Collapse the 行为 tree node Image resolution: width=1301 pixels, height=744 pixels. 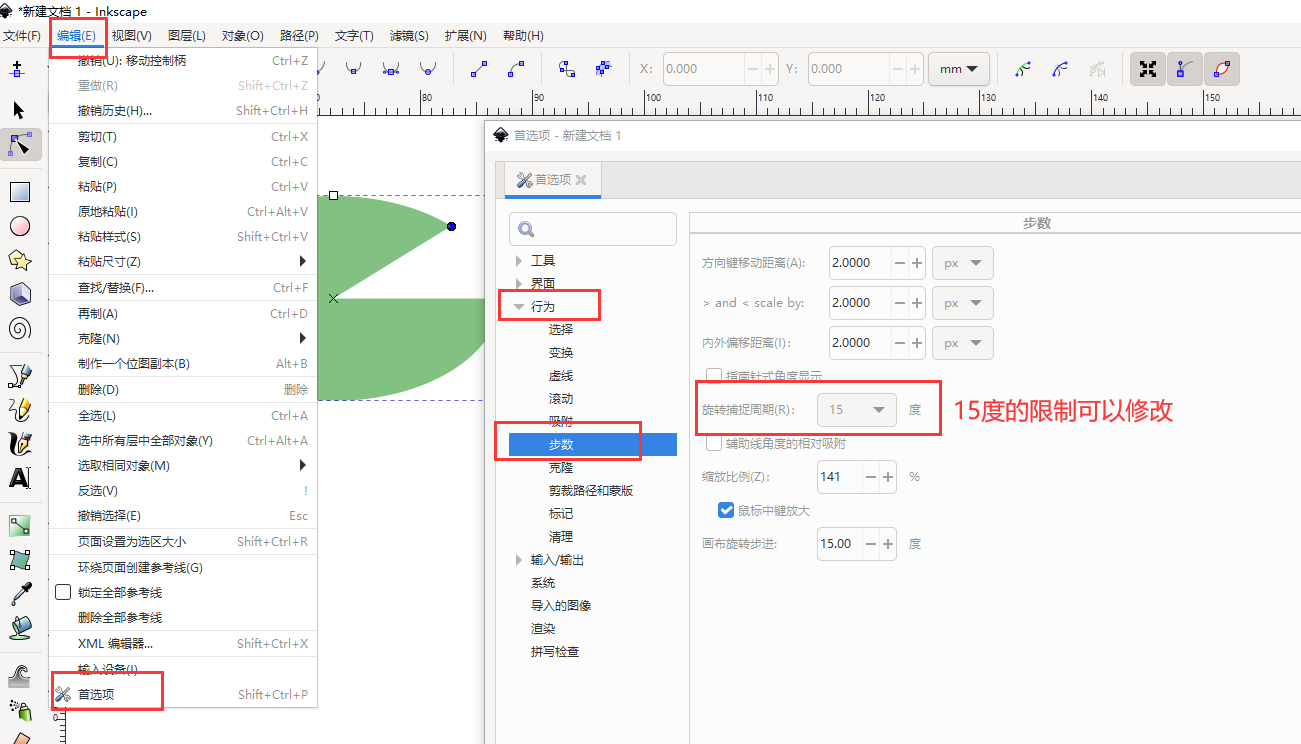(x=518, y=307)
